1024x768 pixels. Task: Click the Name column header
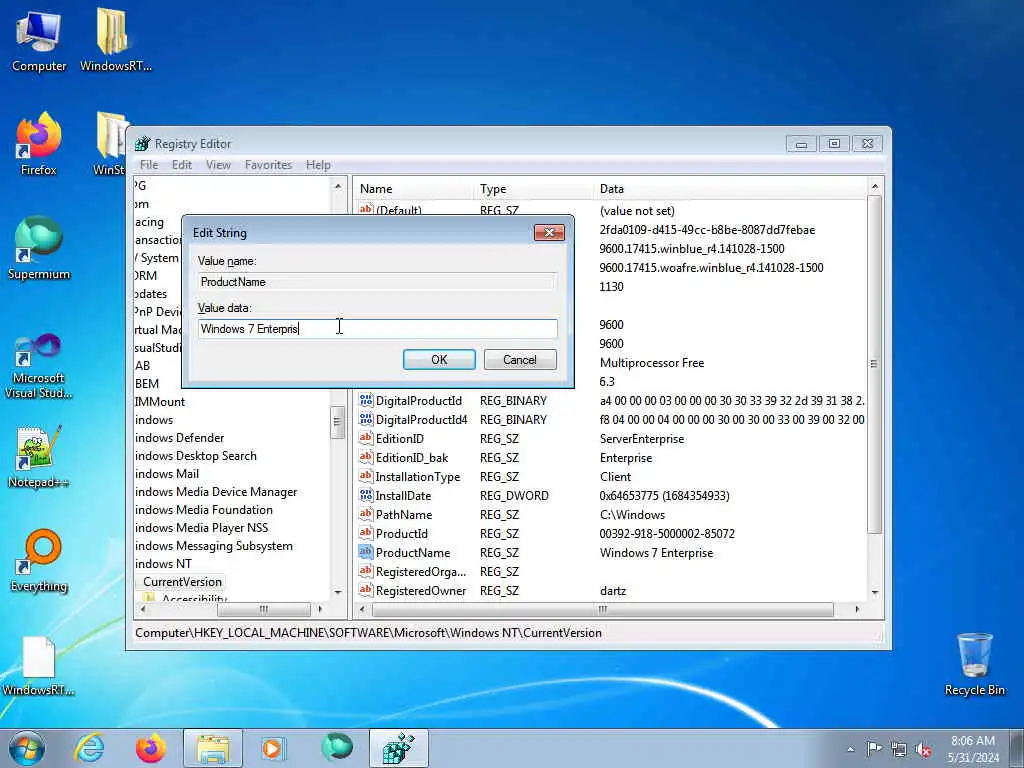click(413, 189)
